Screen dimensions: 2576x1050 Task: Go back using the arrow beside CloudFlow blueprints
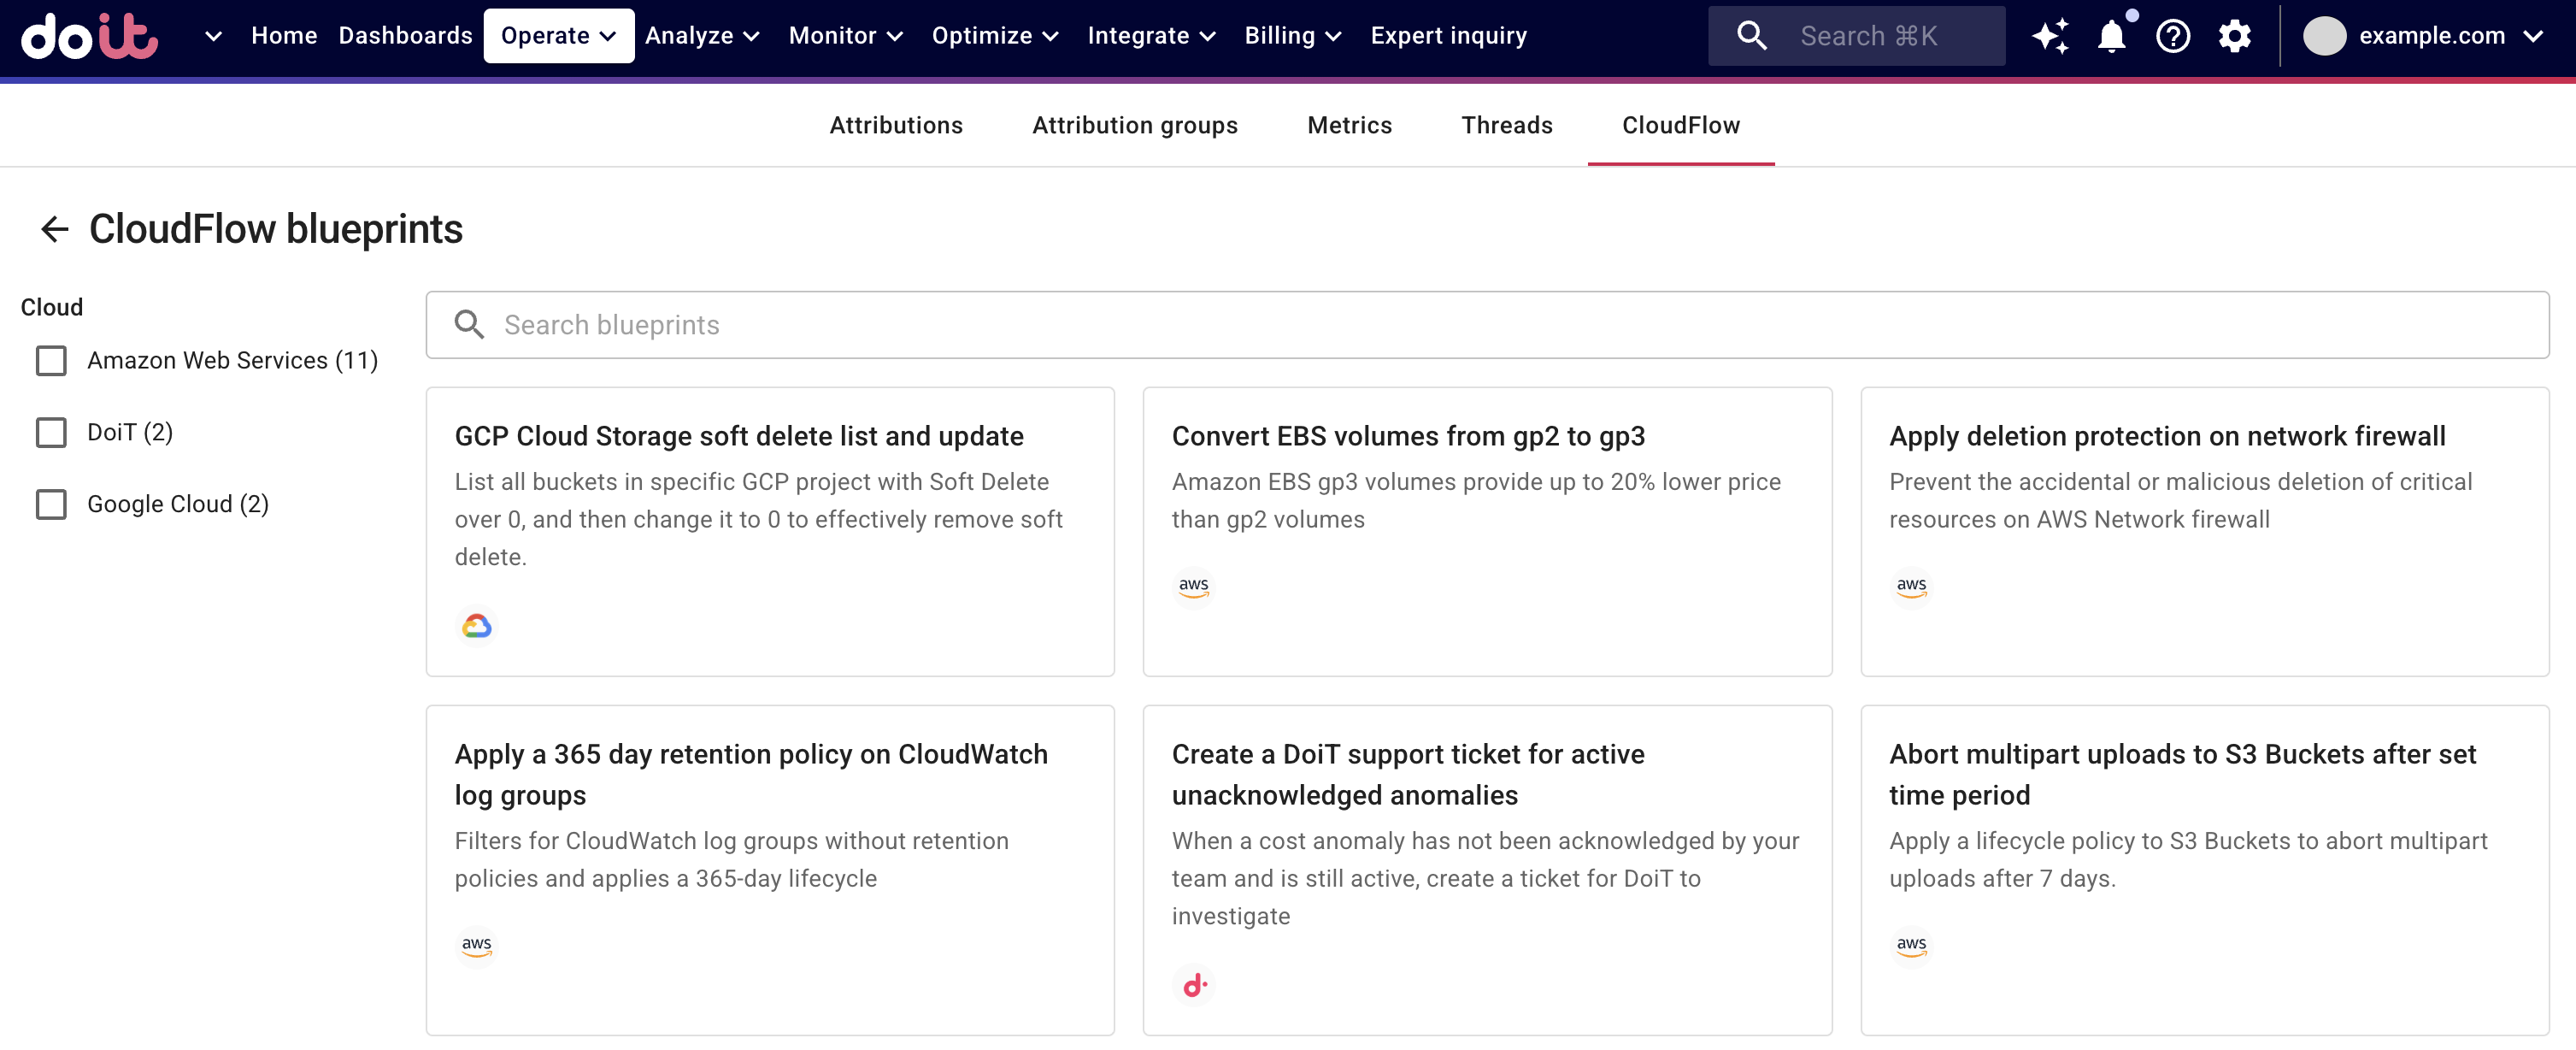55,229
